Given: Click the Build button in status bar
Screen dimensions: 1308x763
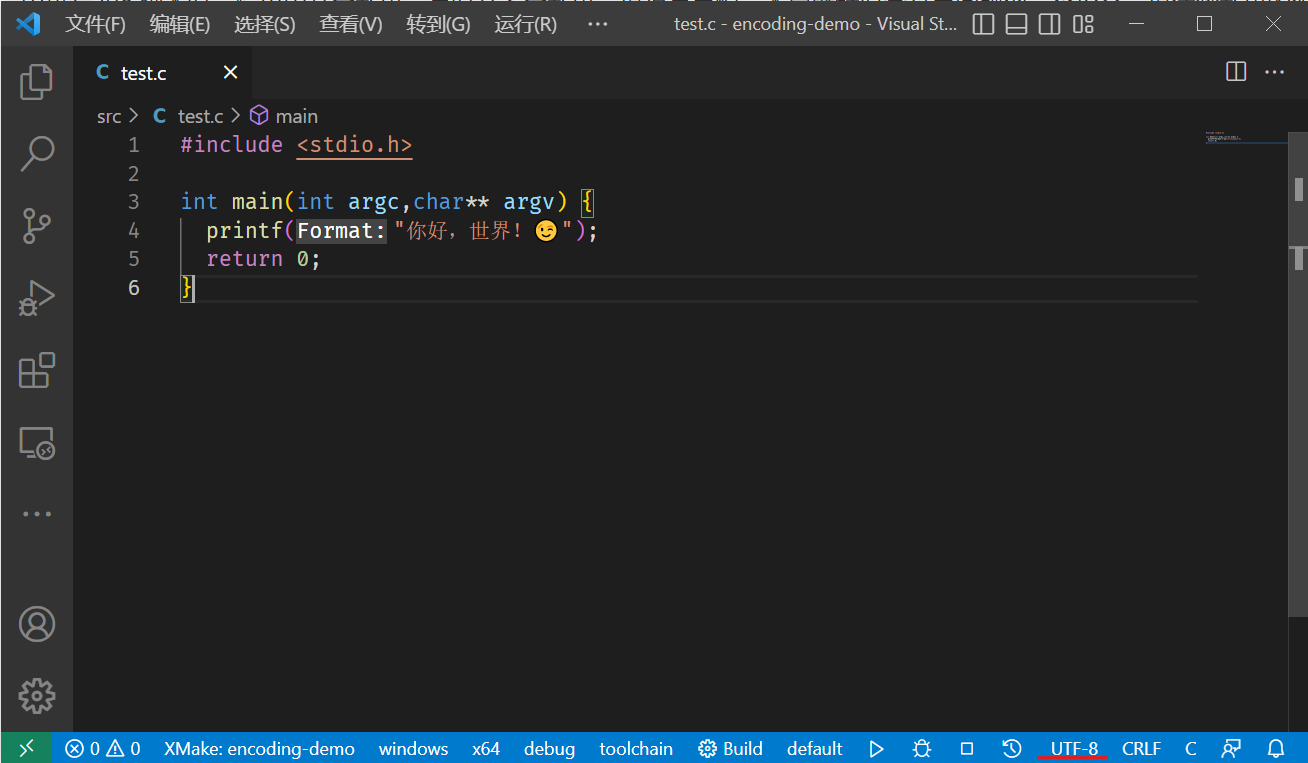Looking at the screenshot, I should pyautogui.click(x=730, y=748).
